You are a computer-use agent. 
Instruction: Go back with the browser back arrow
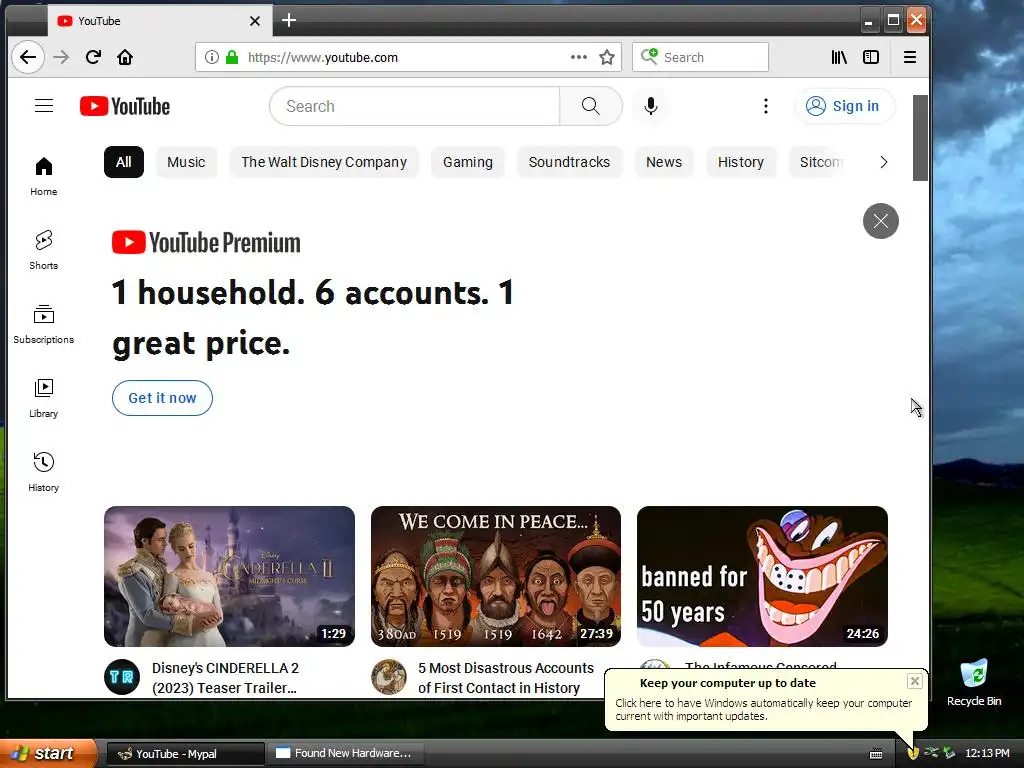27,57
